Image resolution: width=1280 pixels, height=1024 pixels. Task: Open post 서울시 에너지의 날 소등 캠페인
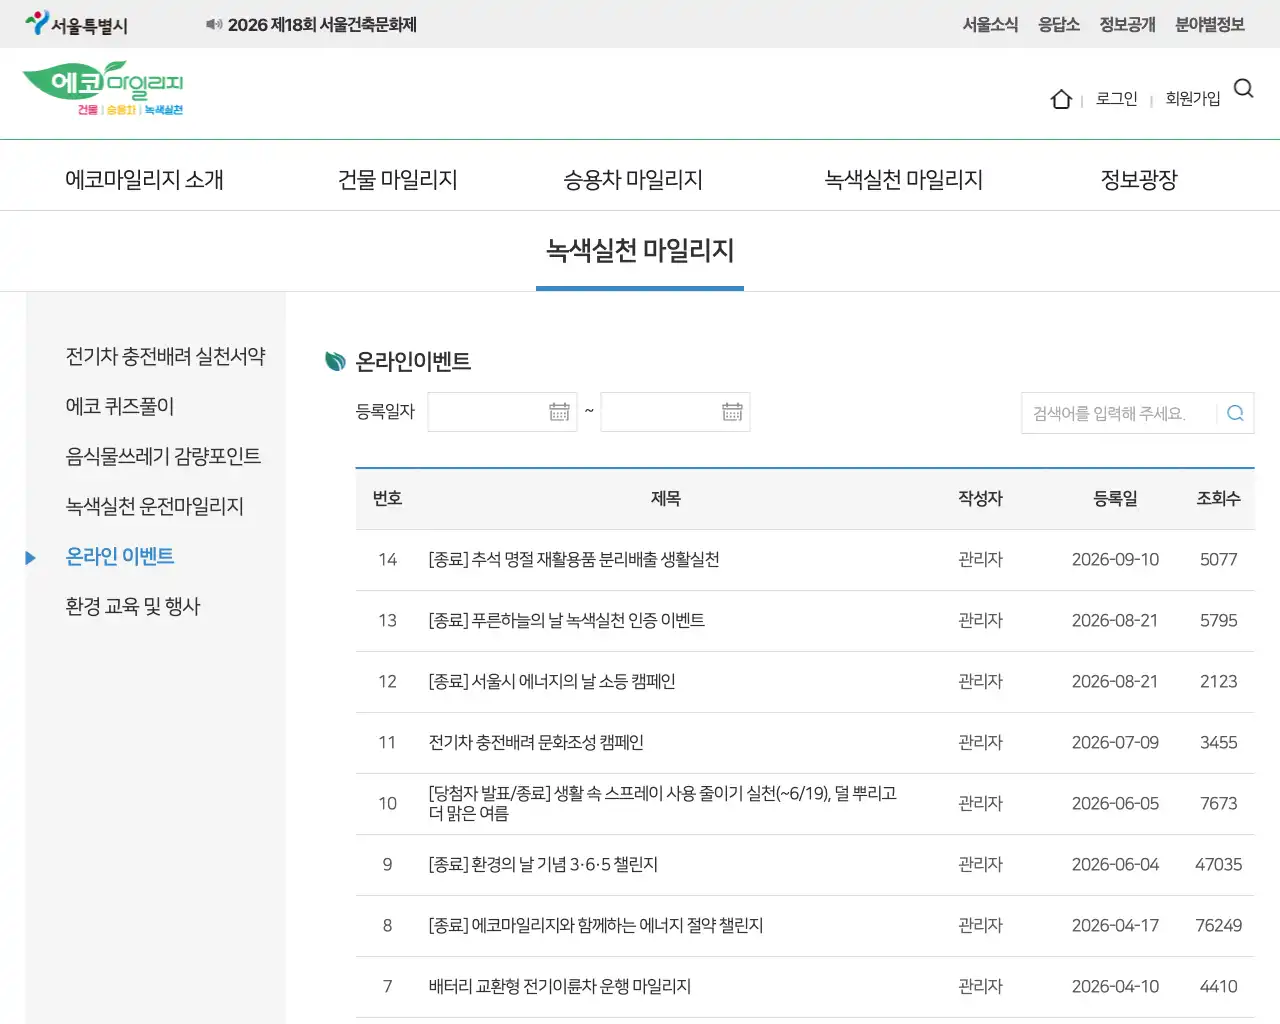point(552,681)
